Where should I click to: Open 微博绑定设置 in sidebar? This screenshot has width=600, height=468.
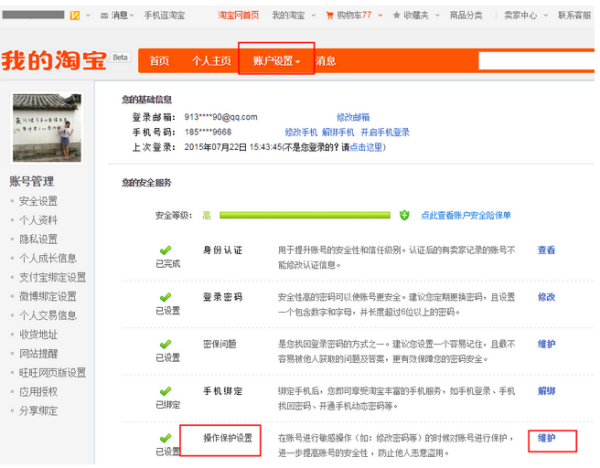pyautogui.click(x=48, y=297)
